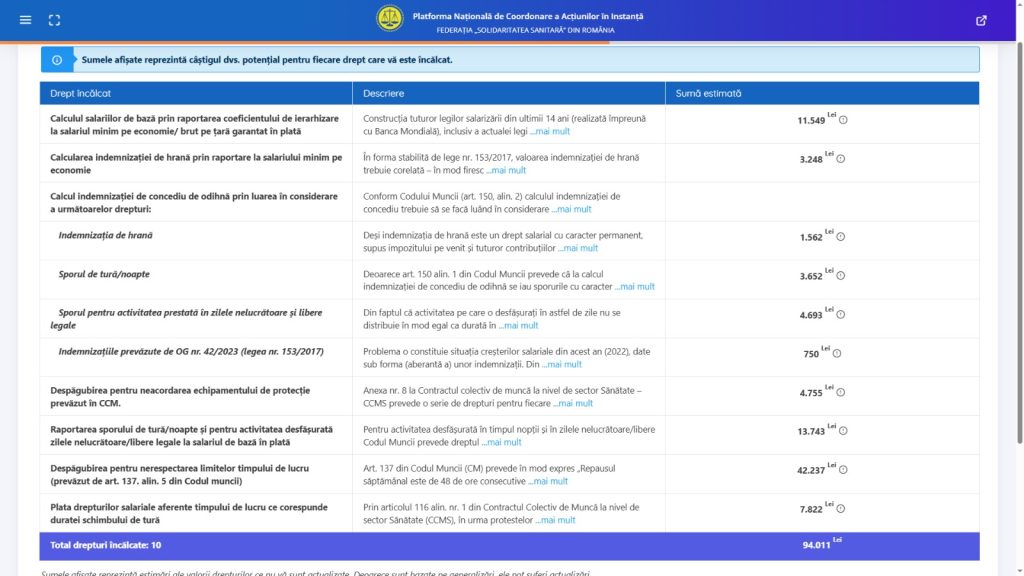Click the page vertical scrollbar

point(1019,244)
